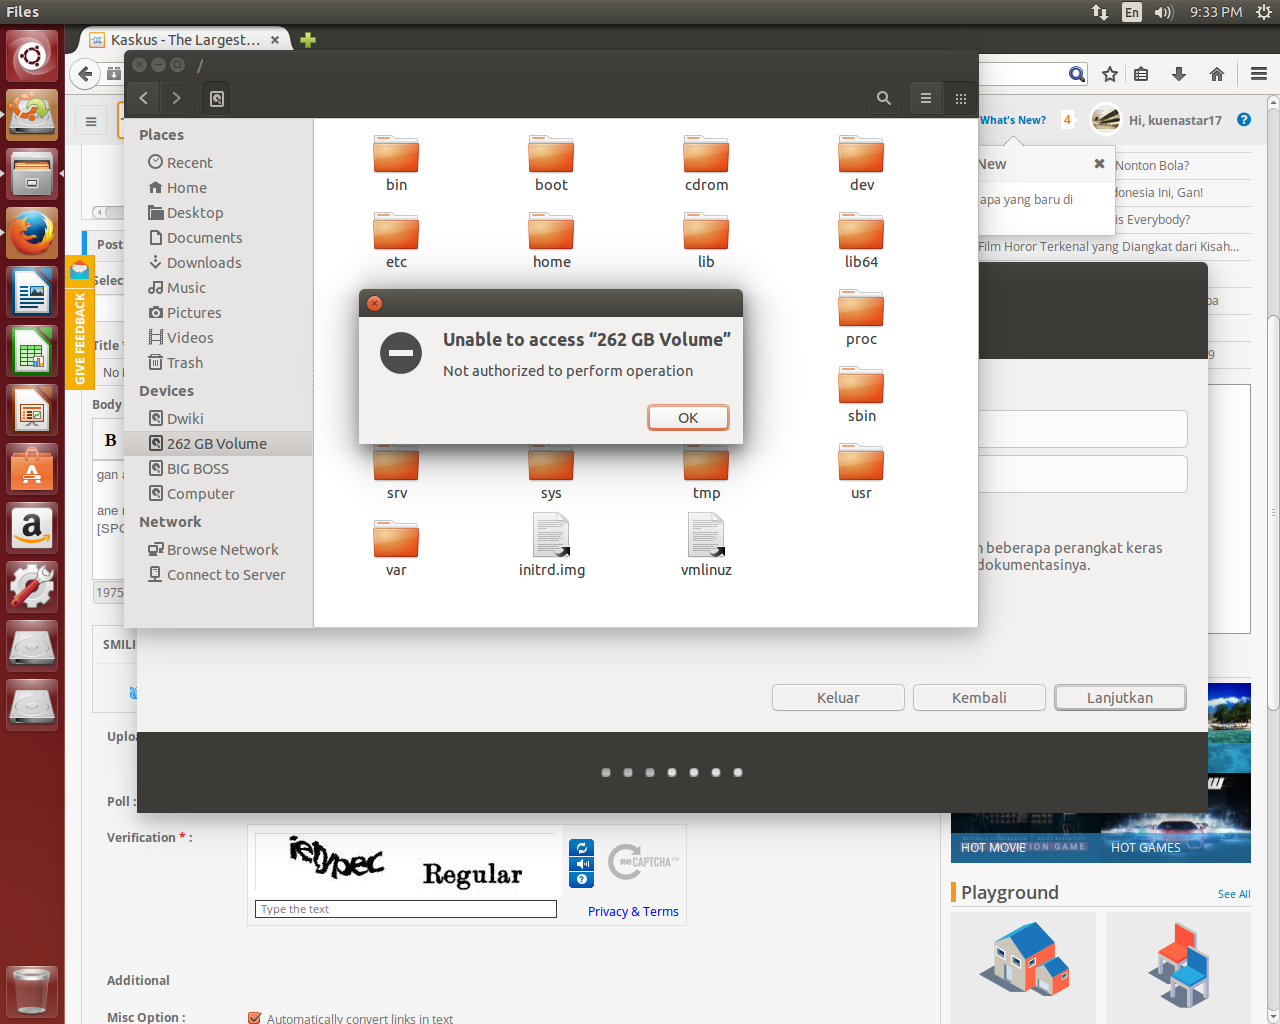Open the session gear menu in the top bar

[1264, 12]
